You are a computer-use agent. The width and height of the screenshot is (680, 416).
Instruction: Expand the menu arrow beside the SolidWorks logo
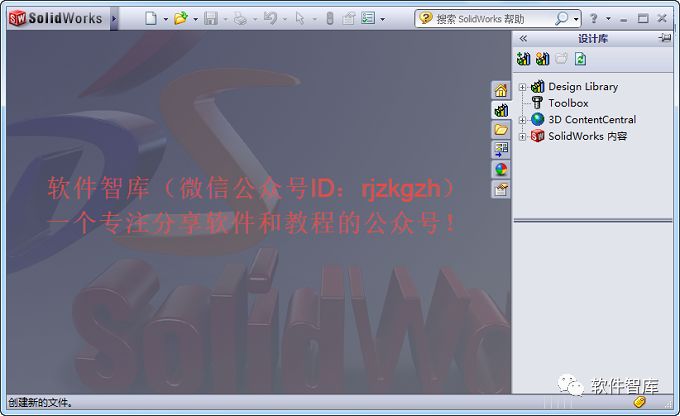pos(114,19)
